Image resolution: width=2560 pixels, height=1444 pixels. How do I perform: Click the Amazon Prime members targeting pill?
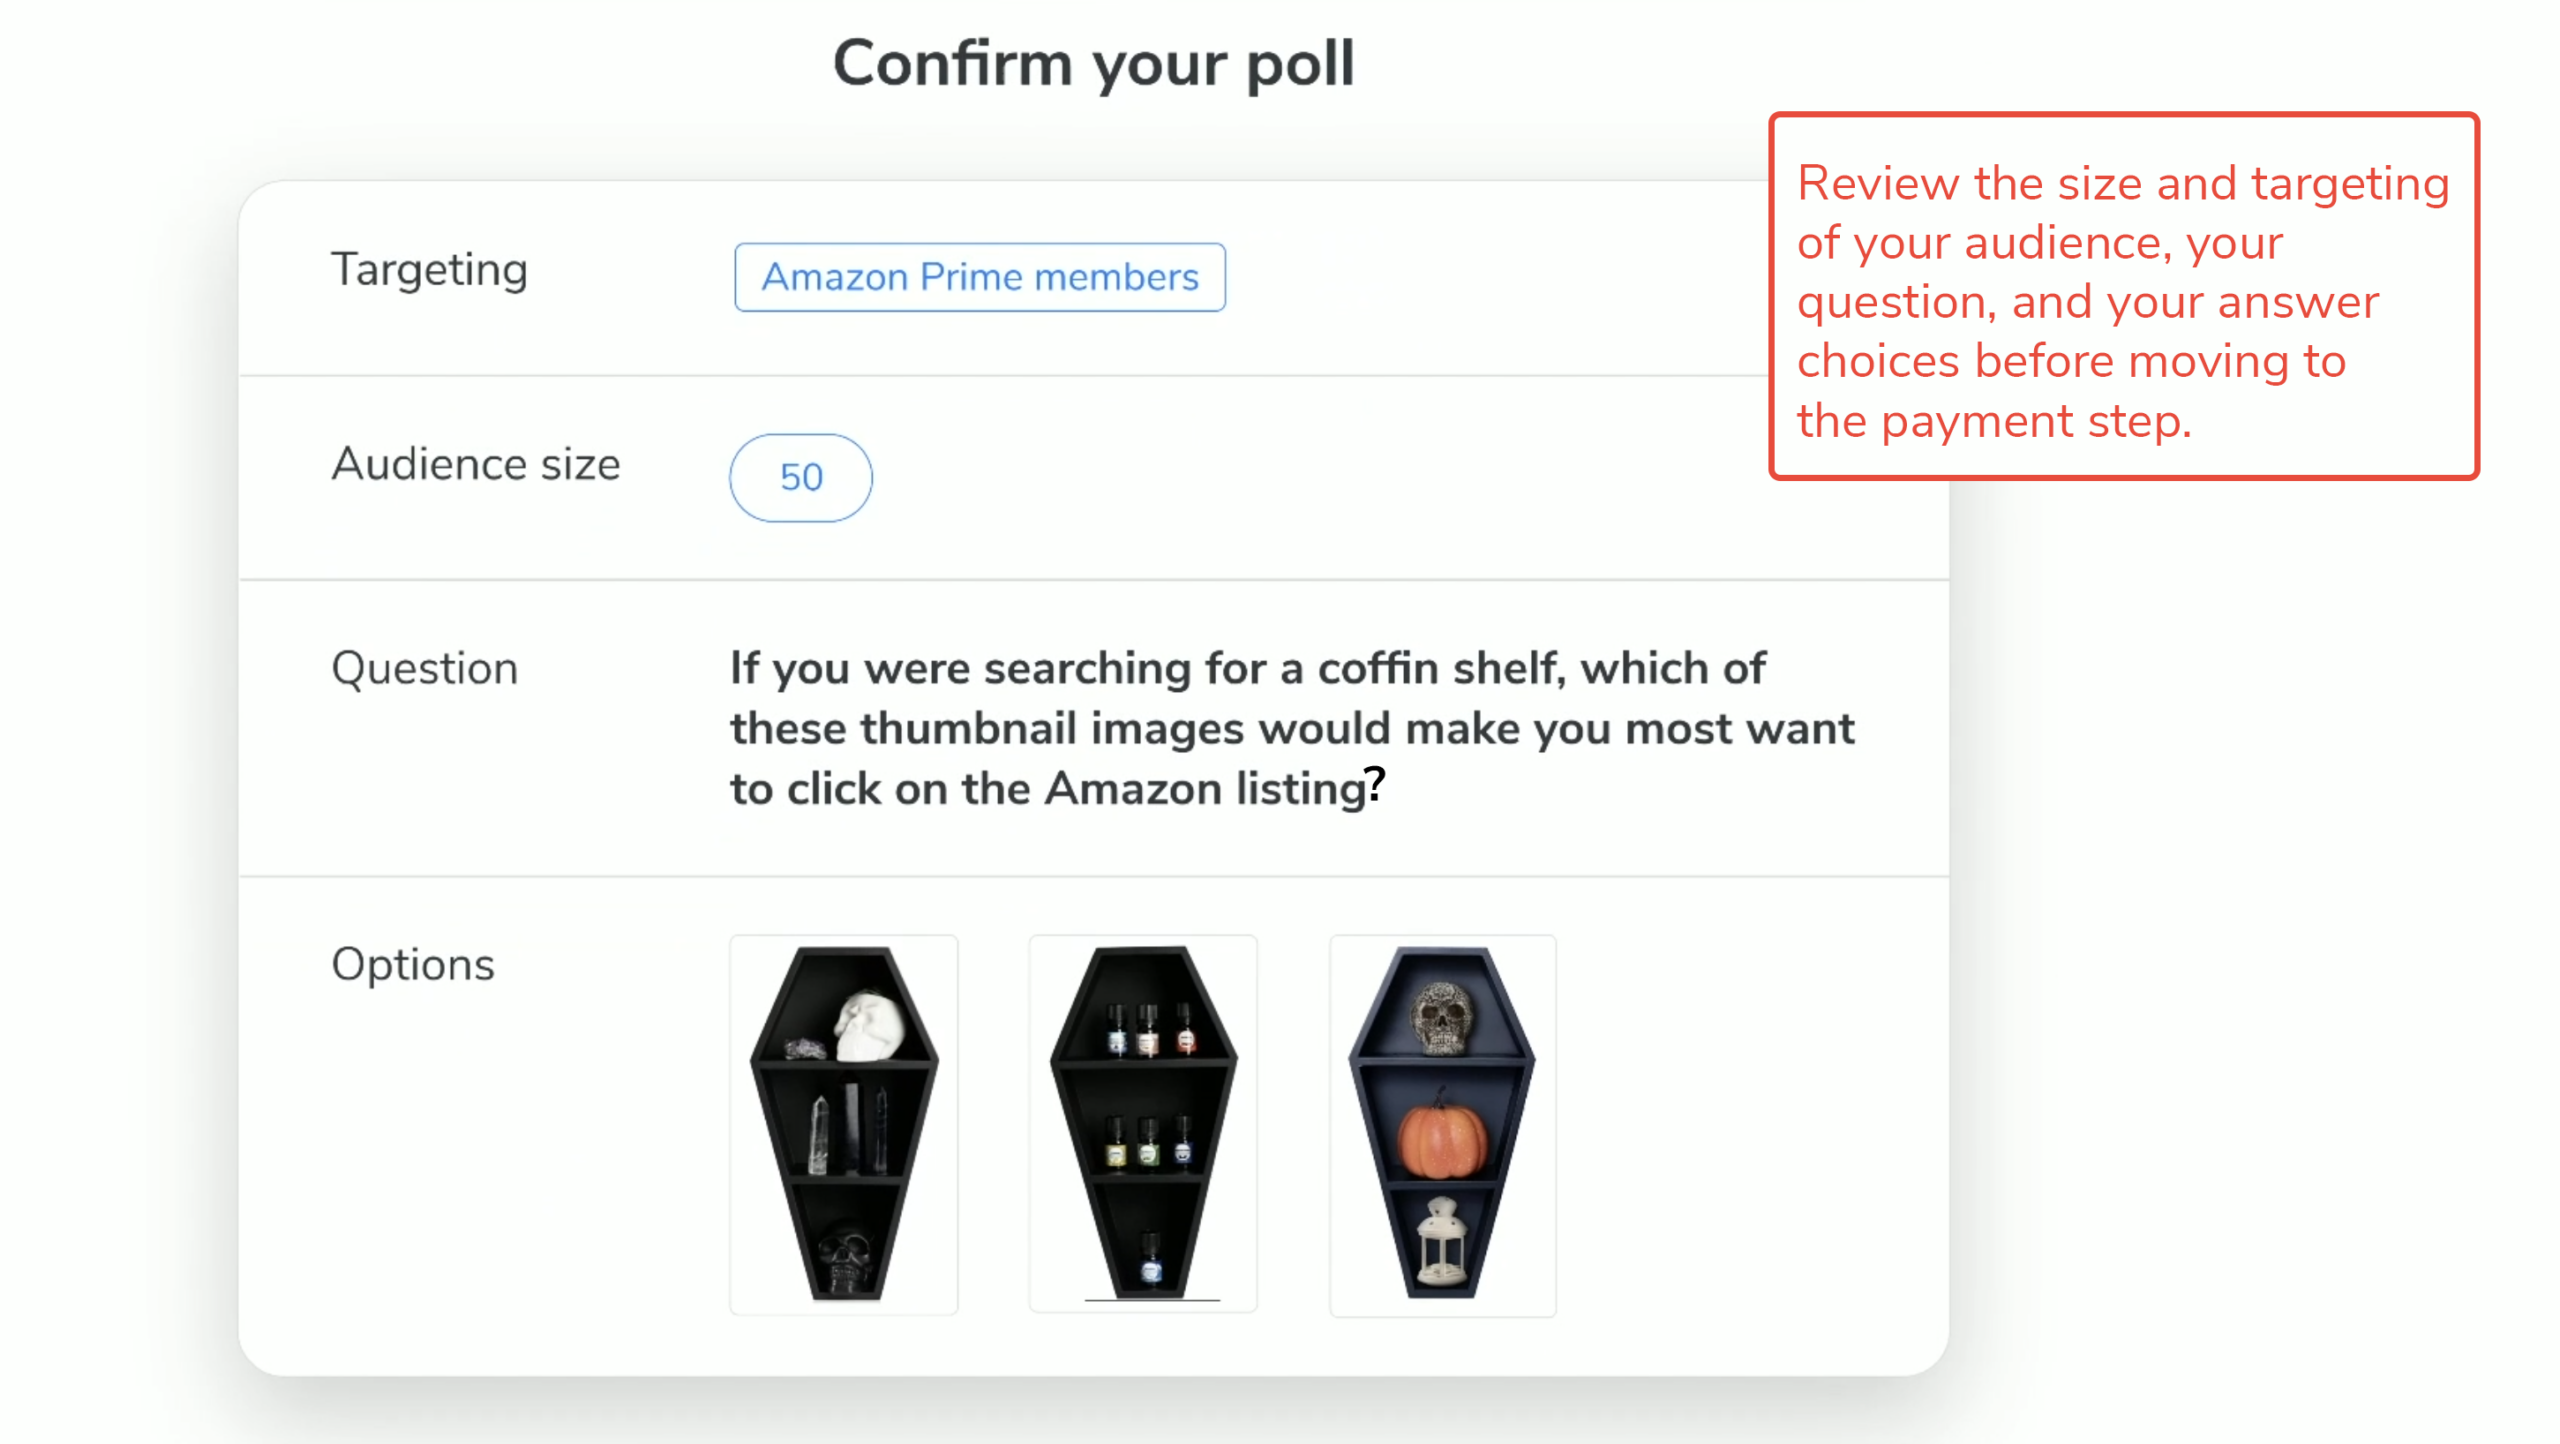pos(979,277)
